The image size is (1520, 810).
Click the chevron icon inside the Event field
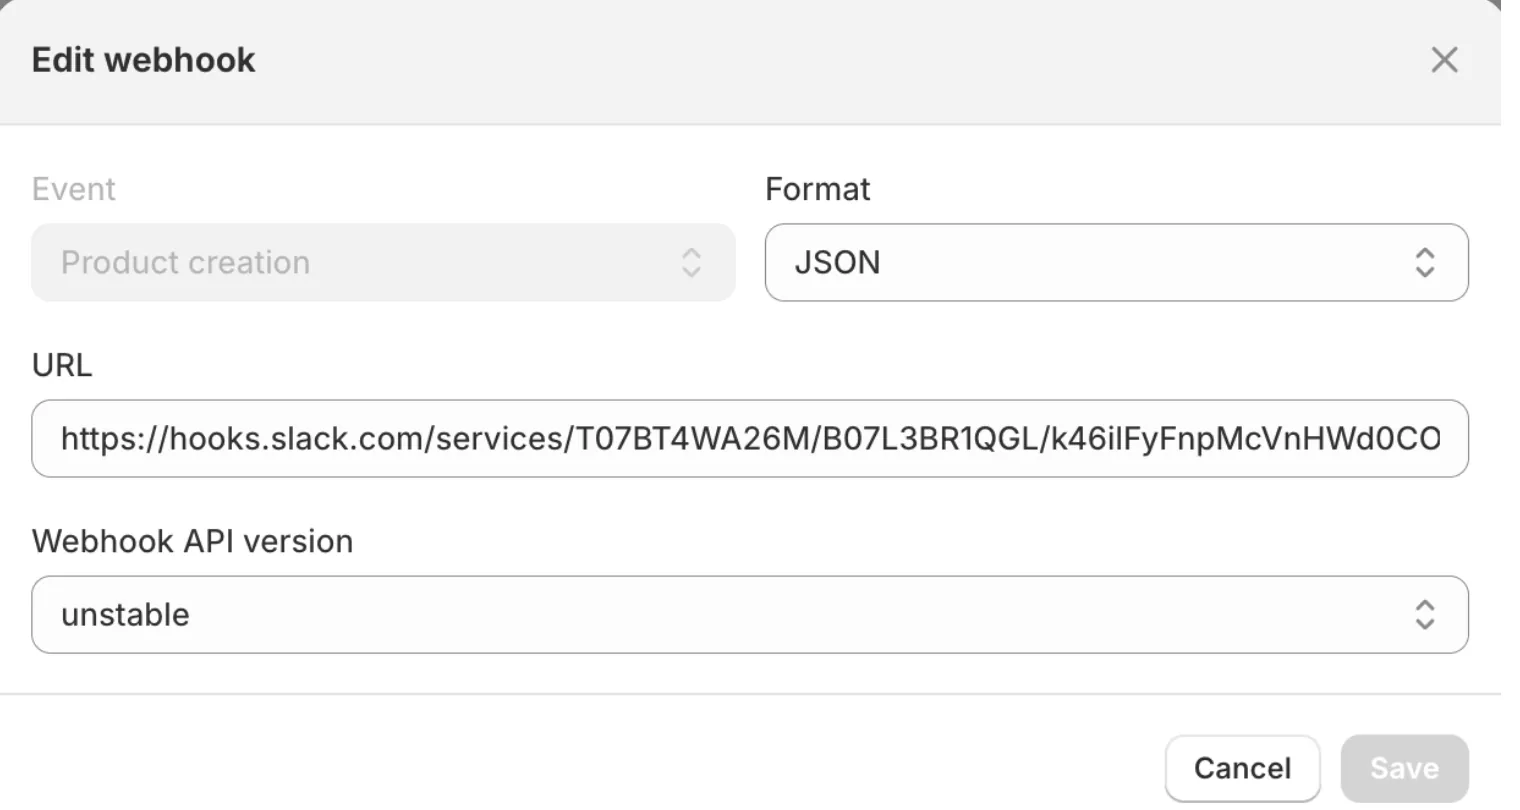tap(693, 262)
